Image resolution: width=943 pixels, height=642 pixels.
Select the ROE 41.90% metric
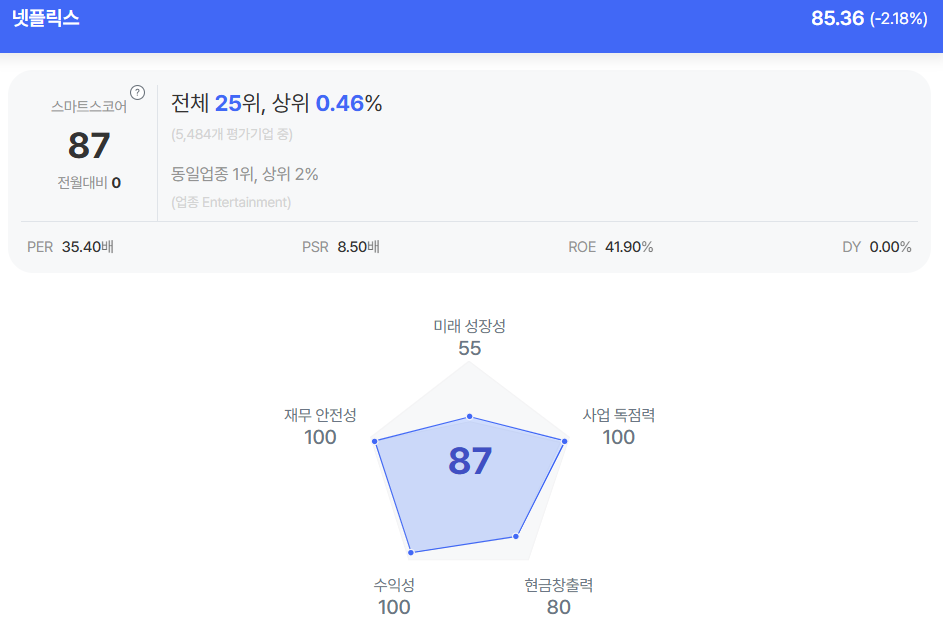610,247
